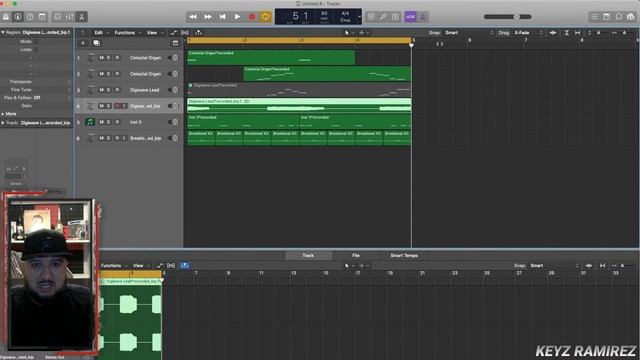This screenshot has width=640, height=360.
Task: Open the Browsers icon
Action: [631, 17]
